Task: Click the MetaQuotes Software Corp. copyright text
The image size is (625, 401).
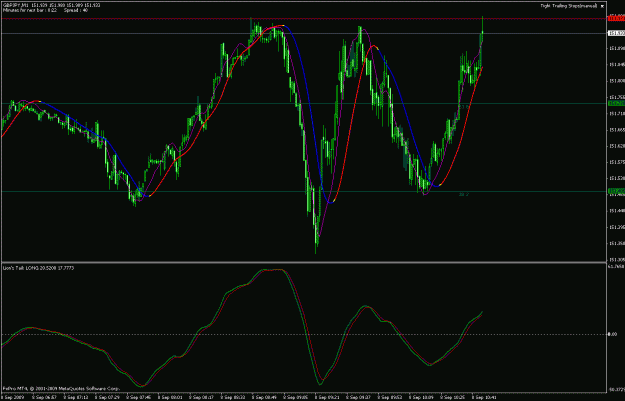Action: click(62, 389)
